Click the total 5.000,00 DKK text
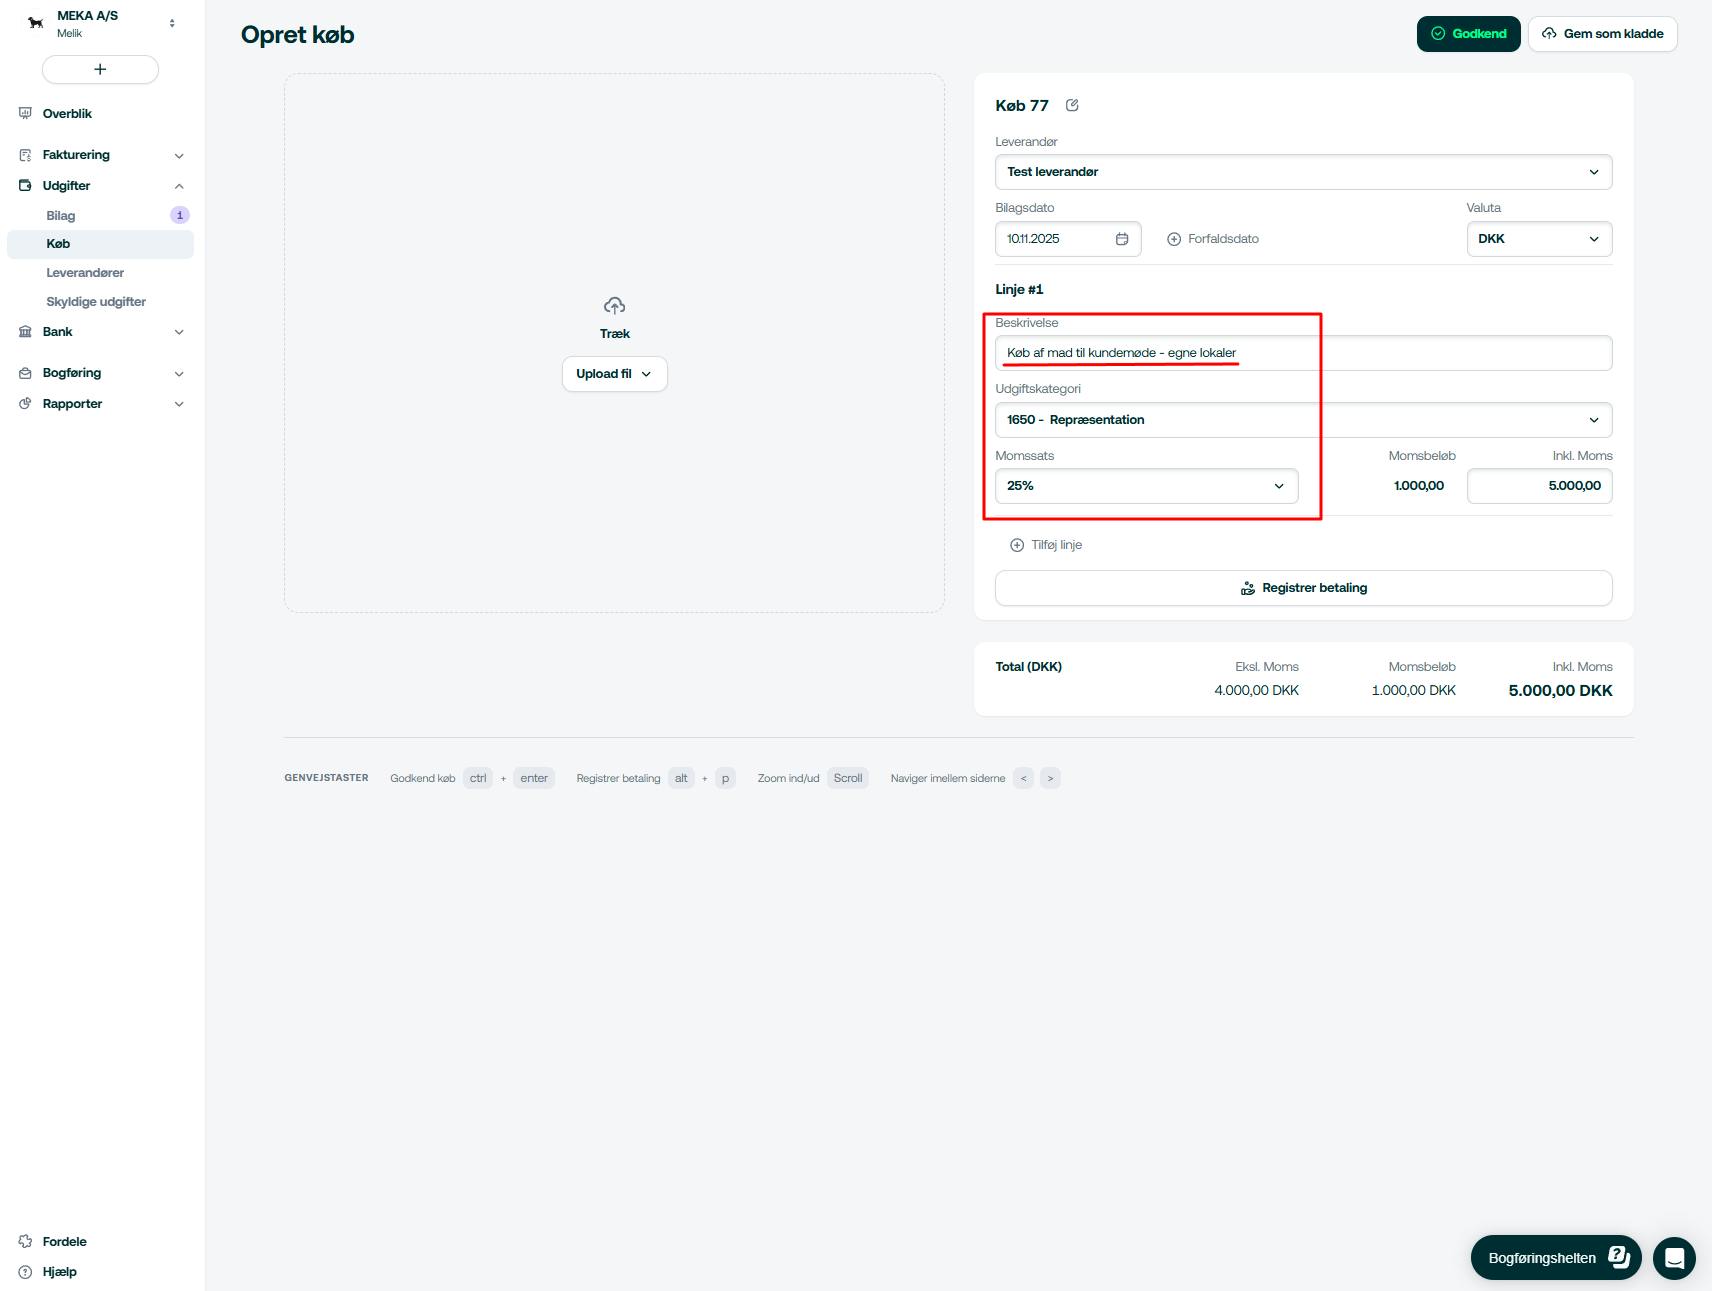 [1560, 691]
